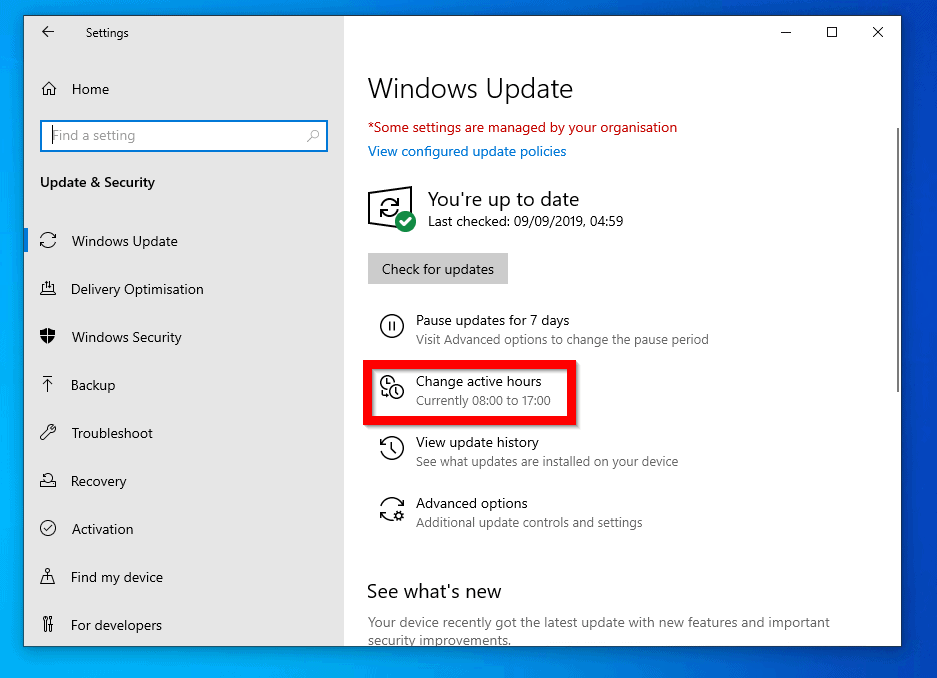Screen dimensions: 937x678
Task: Click the View update history icon
Action: coord(391,449)
